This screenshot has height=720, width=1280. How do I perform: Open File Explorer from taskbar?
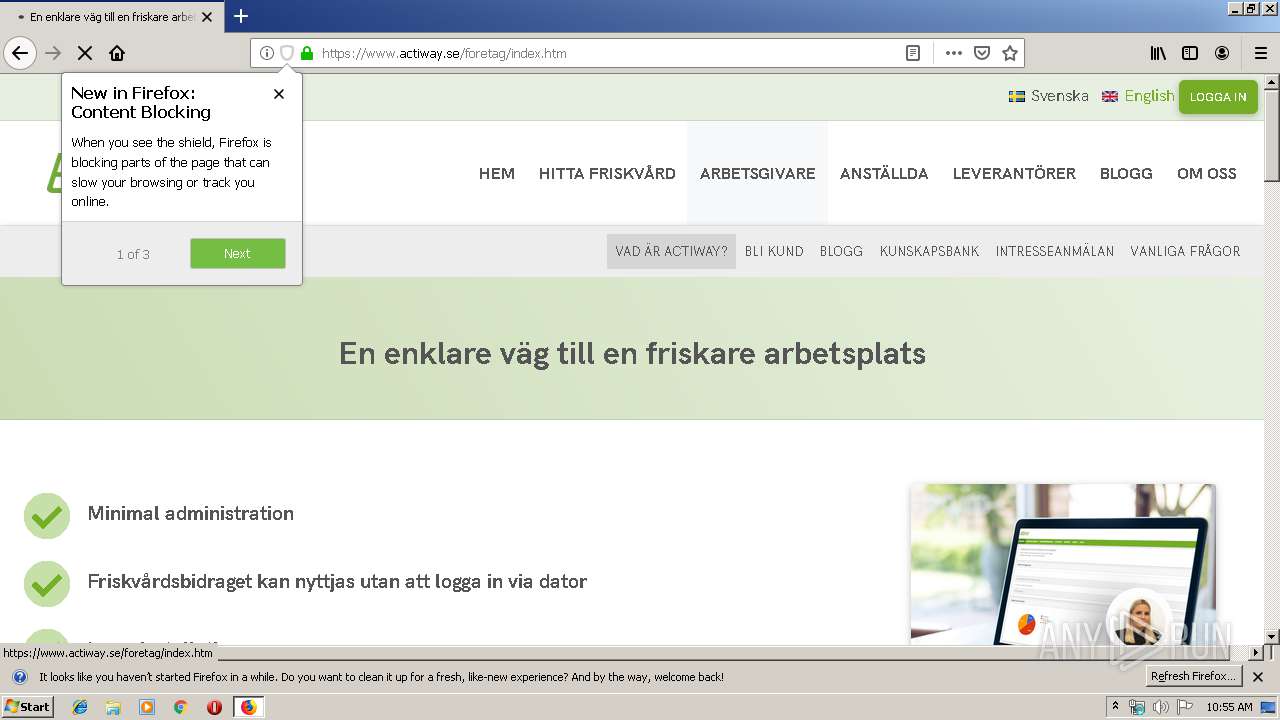[113, 707]
